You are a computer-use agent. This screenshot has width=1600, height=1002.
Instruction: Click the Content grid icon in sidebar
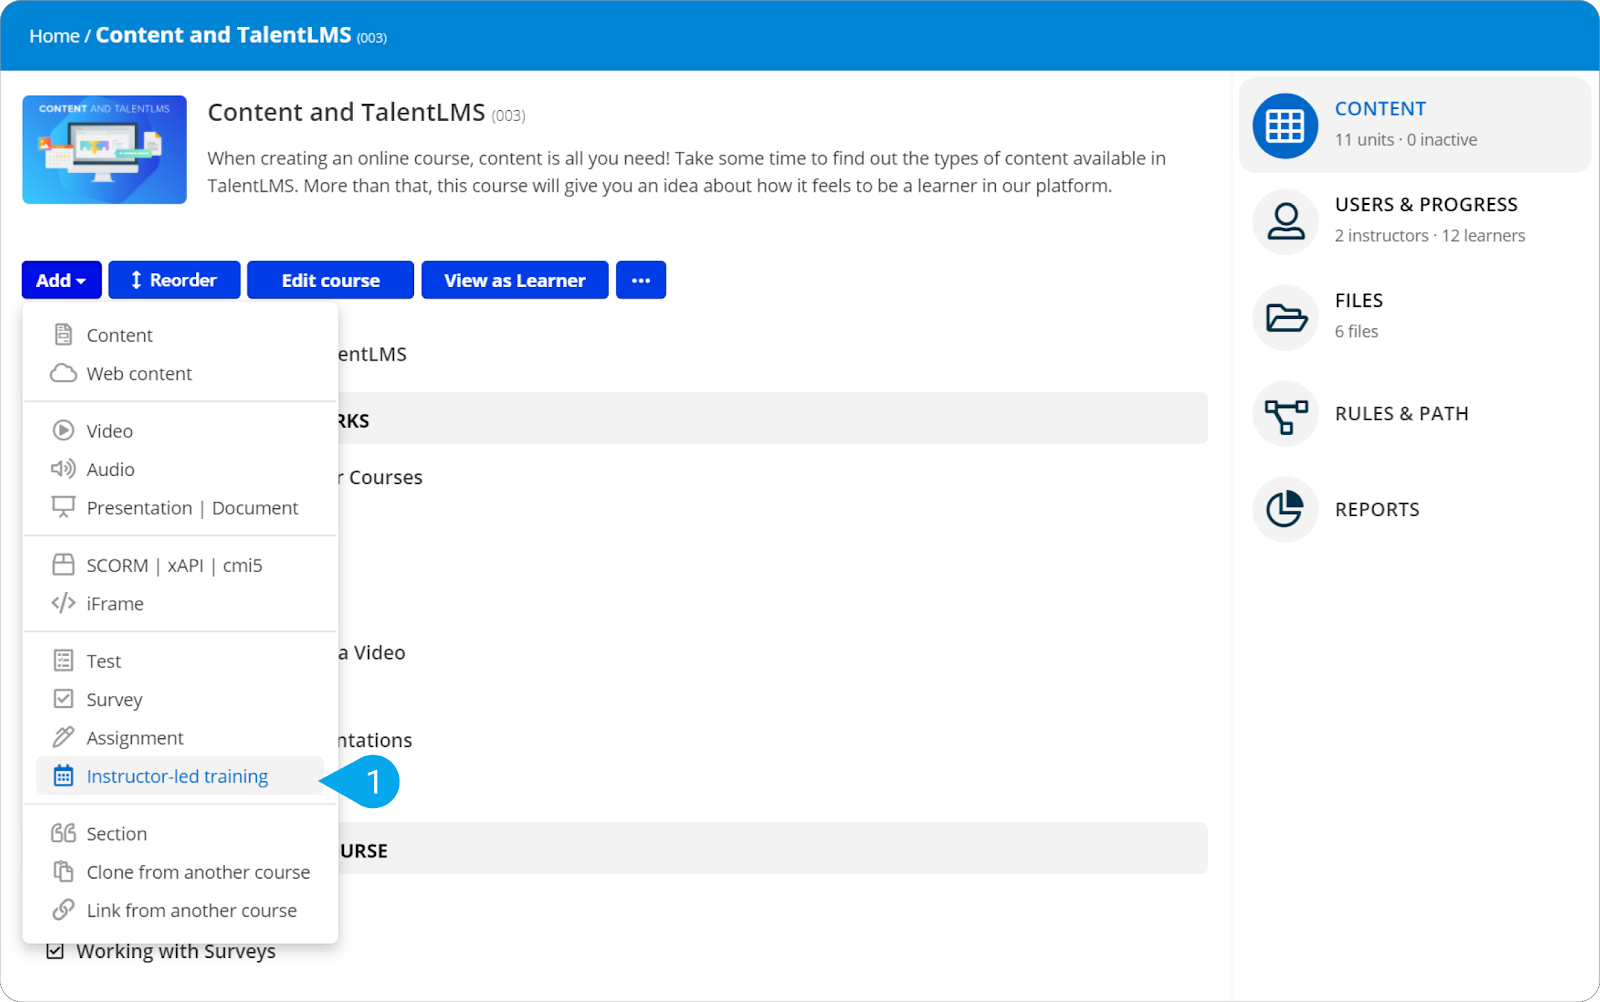click(x=1285, y=126)
